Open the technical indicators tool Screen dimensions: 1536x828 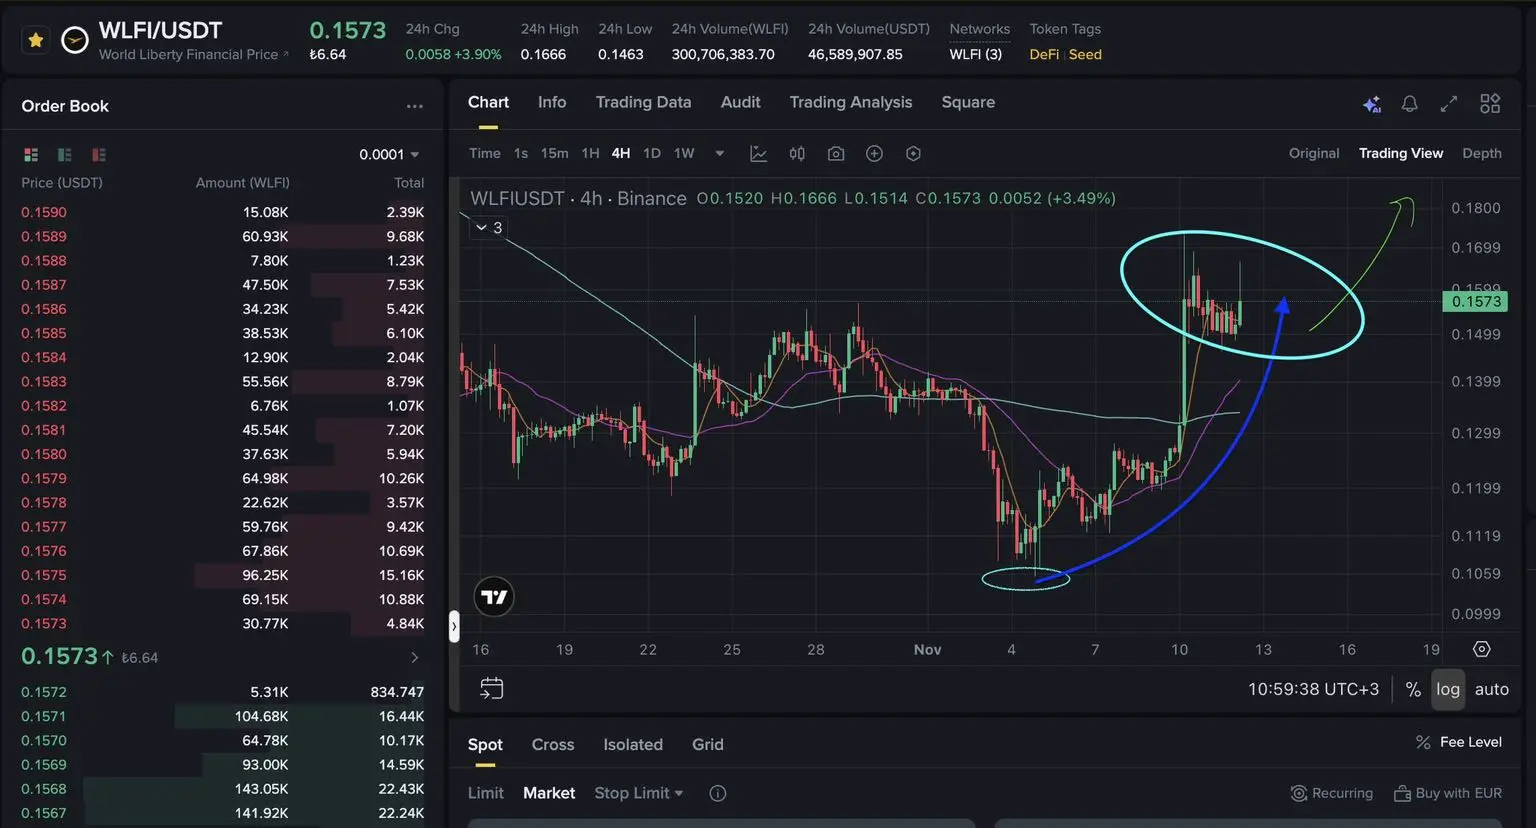(x=759, y=154)
